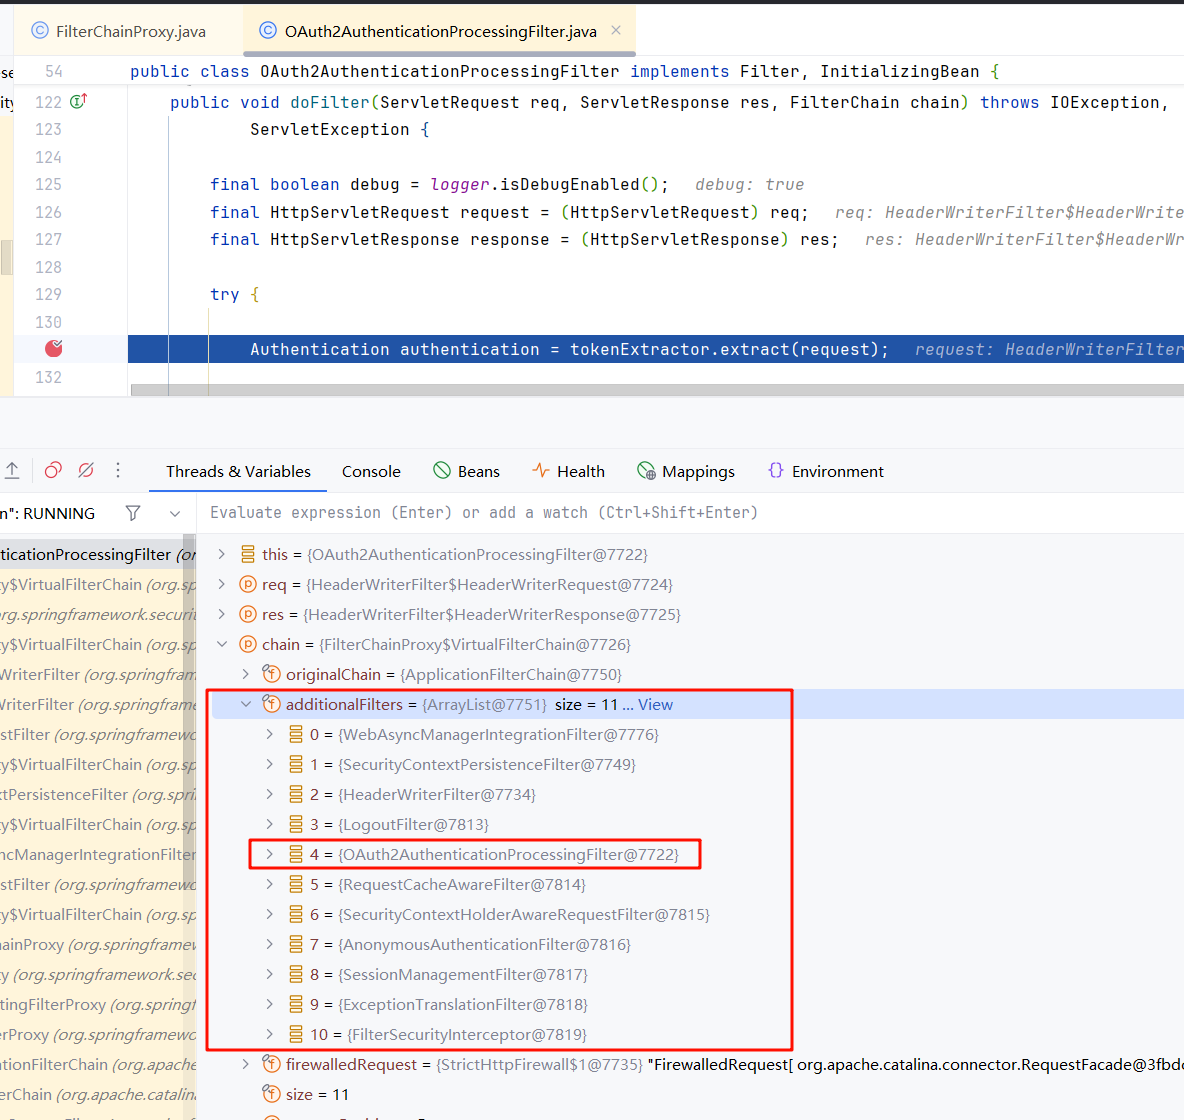Screen dimensions: 1184x1120
Task: Open the Mappings tab
Action: tap(686, 471)
